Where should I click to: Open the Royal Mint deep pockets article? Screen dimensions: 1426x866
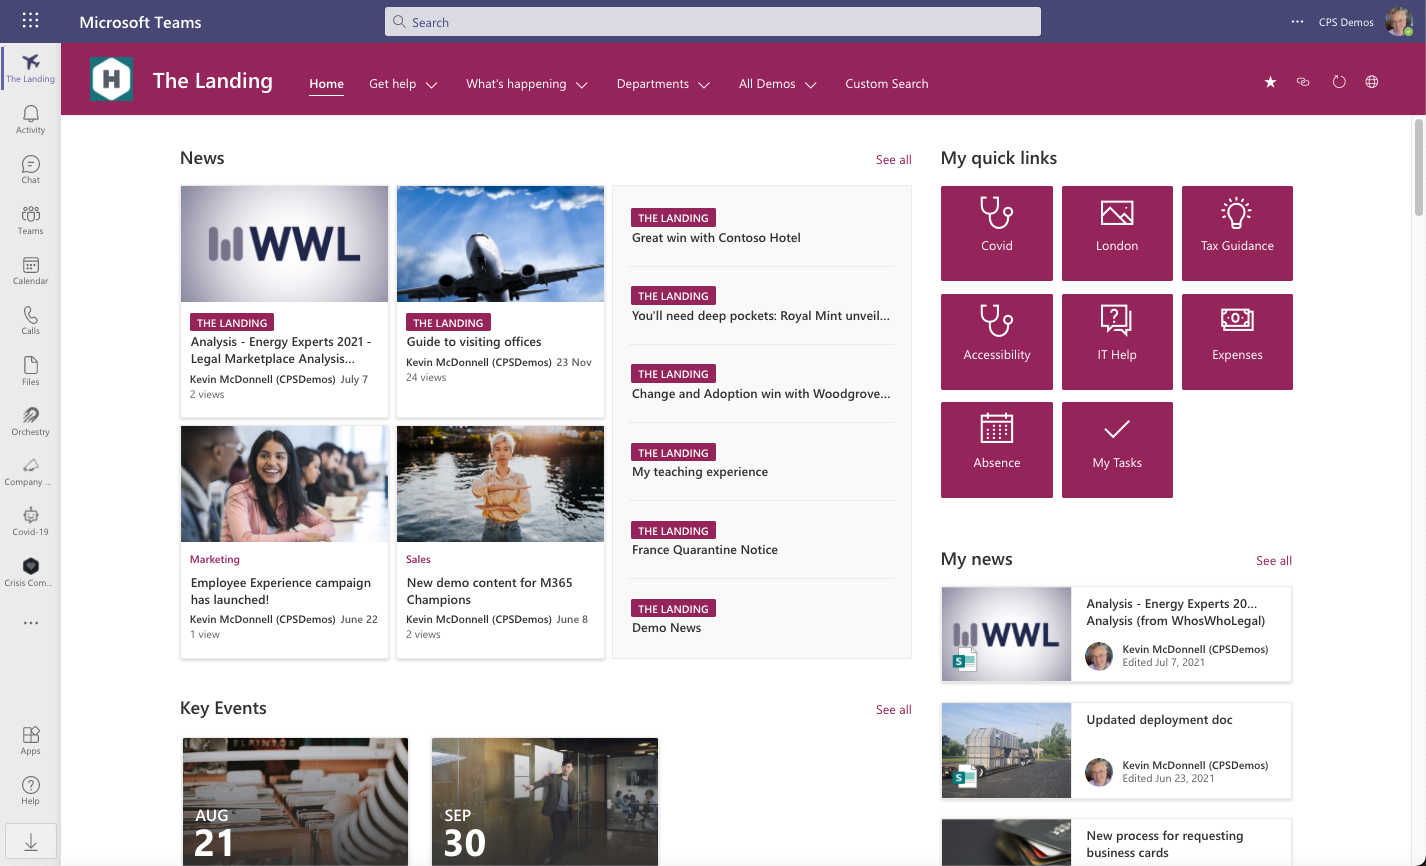pos(761,316)
